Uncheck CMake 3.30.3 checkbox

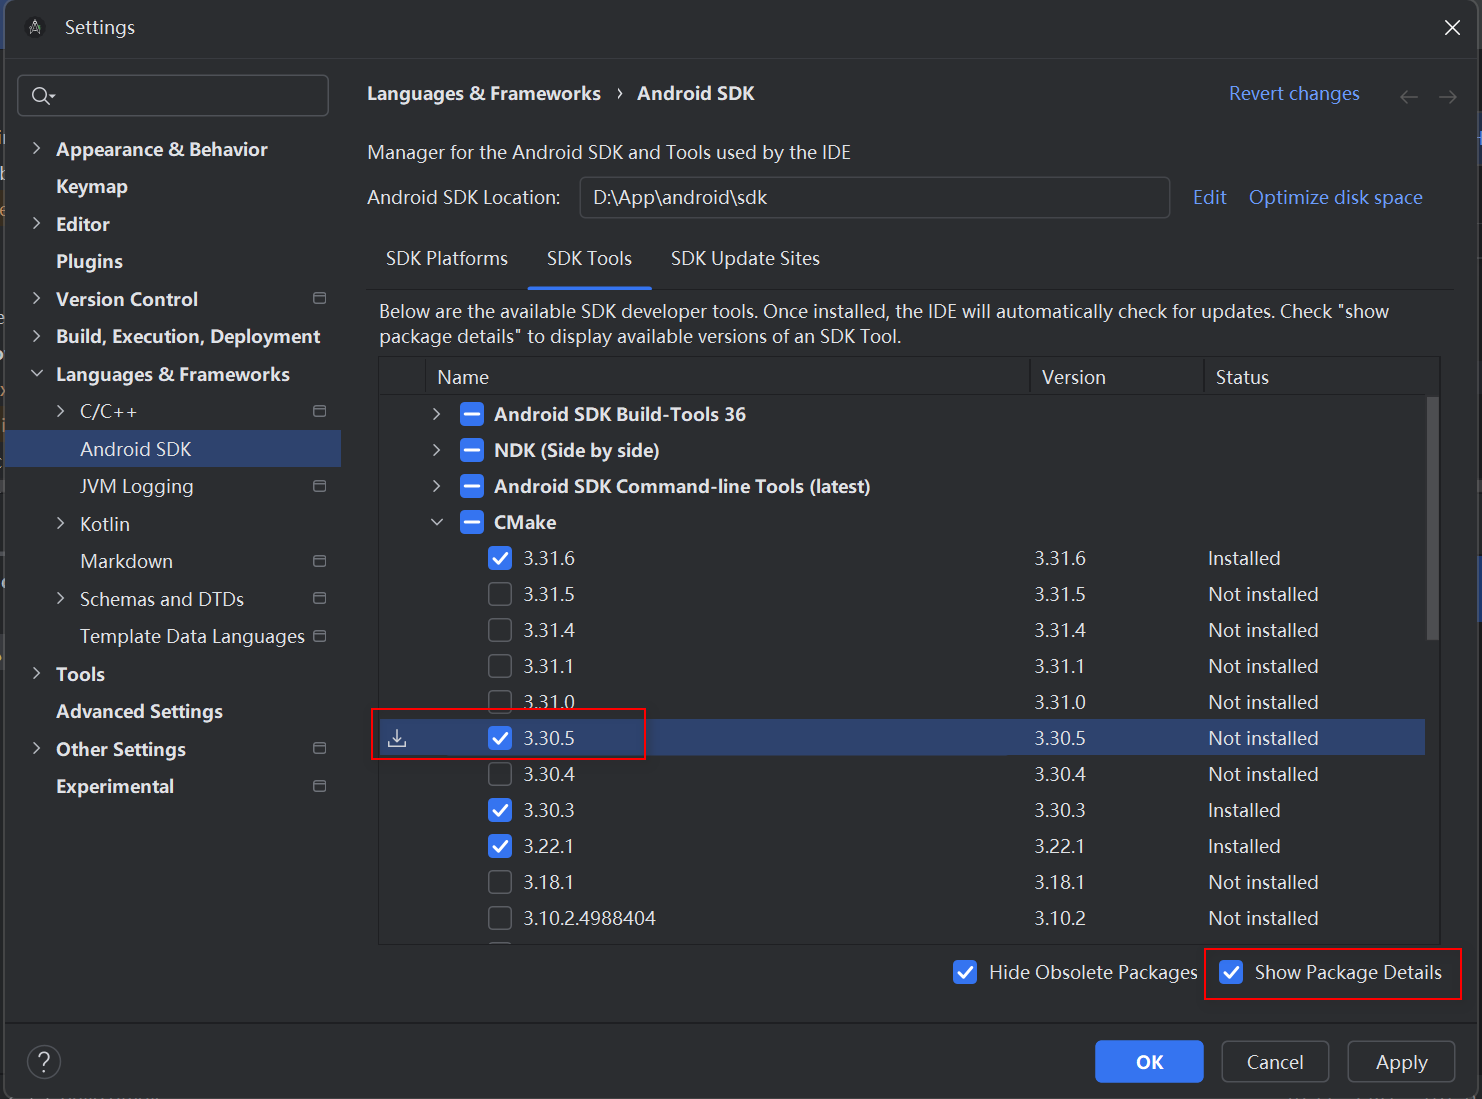(x=500, y=810)
